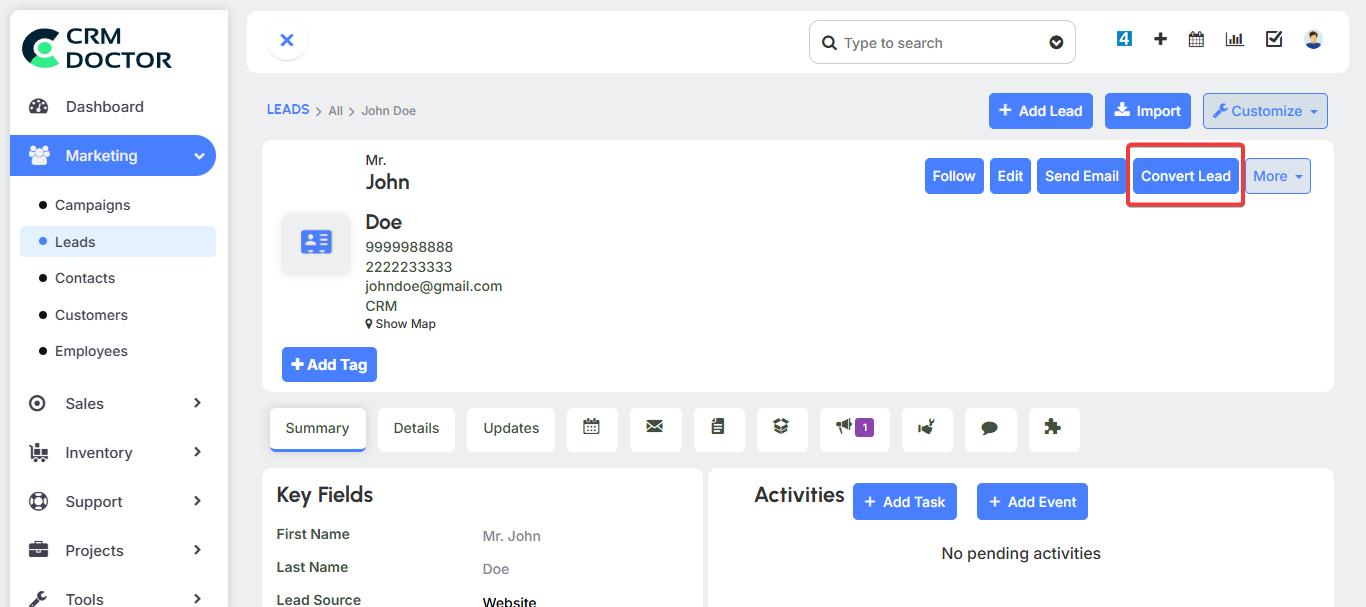This screenshot has height=607, width=1366.
Task: Click the Convert Lead button
Action: point(1185,176)
